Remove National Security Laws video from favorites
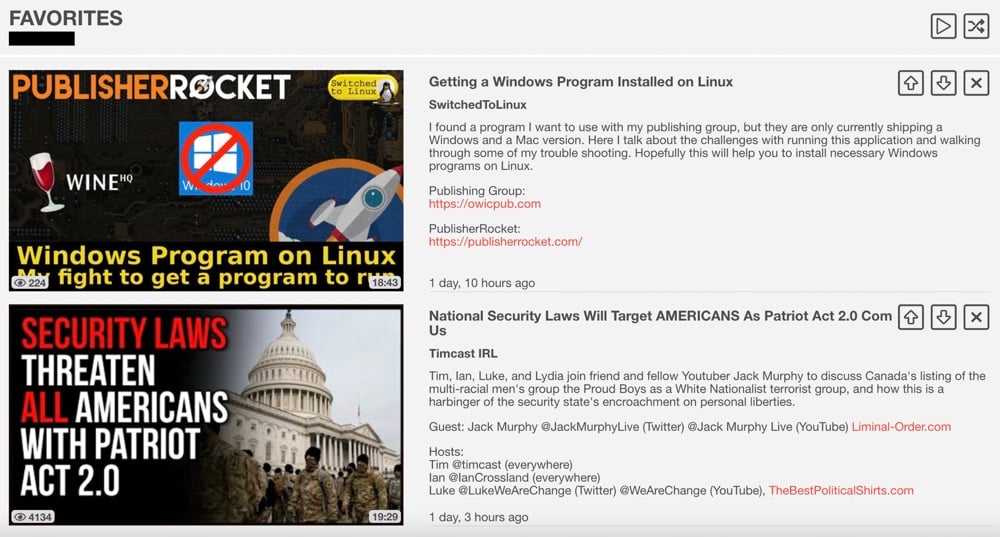 coord(976,317)
